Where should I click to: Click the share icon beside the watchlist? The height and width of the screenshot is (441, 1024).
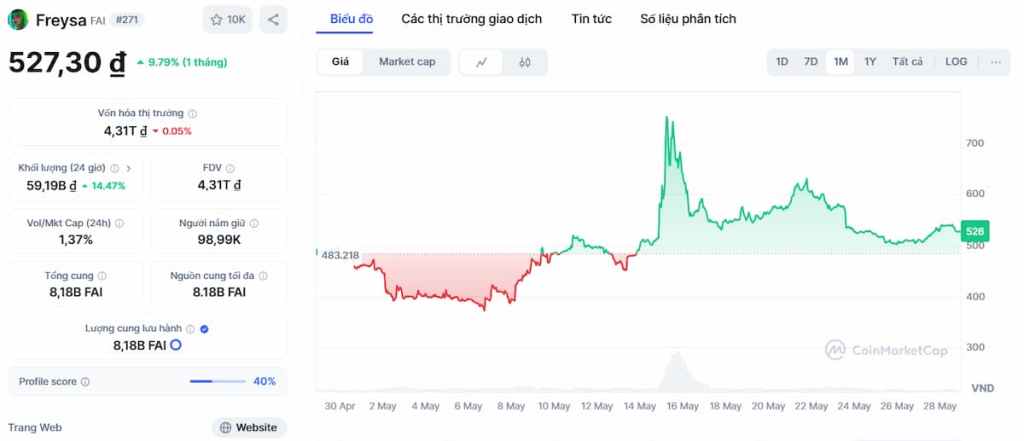click(x=273, y=20)
